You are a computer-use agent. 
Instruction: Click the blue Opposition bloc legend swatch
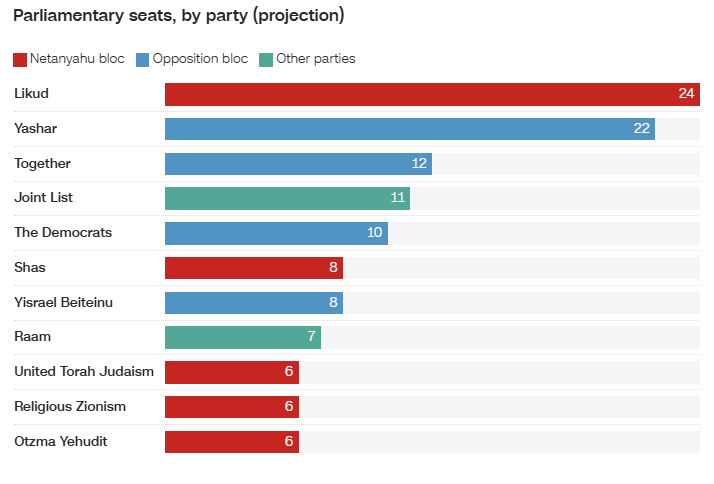click(143, 60)
